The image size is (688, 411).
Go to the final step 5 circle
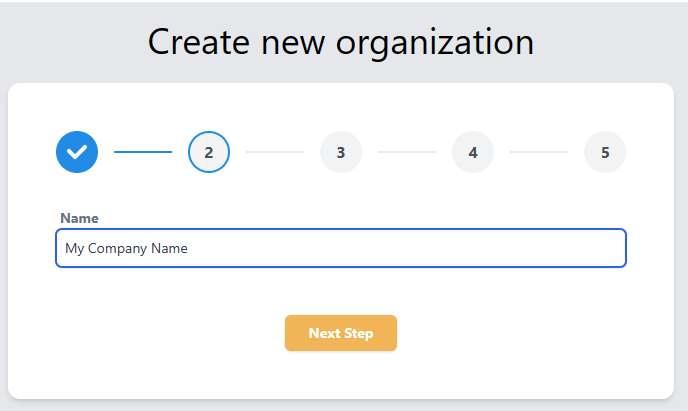tap(605, 152)
